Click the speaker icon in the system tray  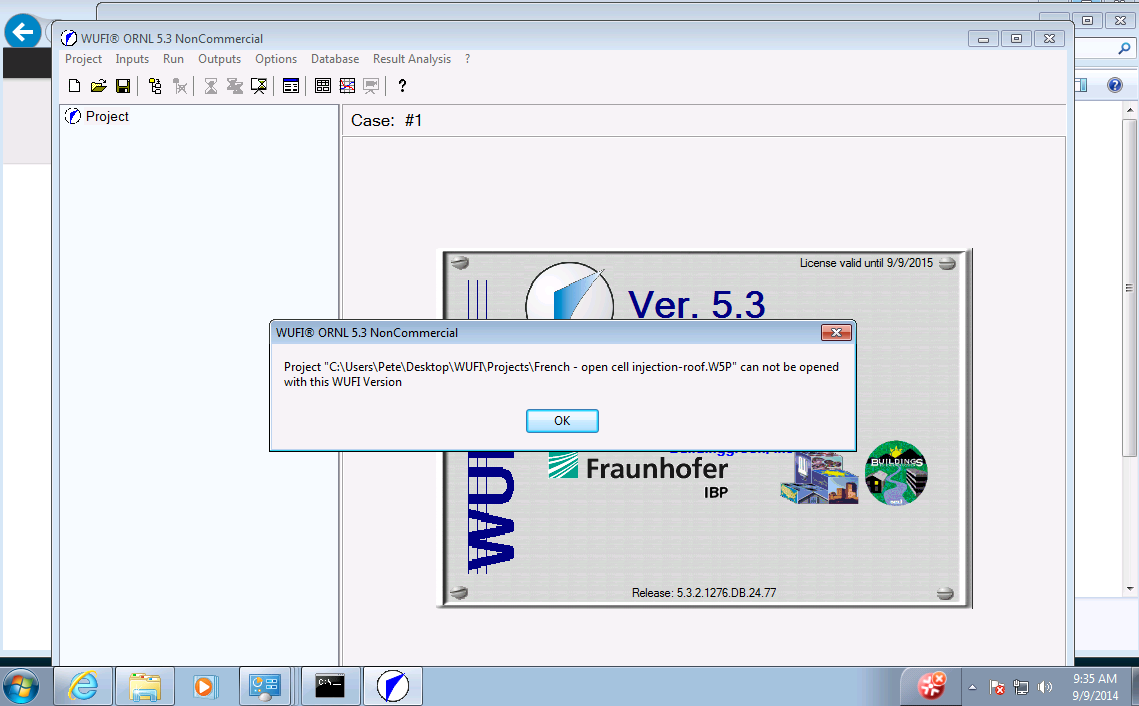[x=1046, y=688]
